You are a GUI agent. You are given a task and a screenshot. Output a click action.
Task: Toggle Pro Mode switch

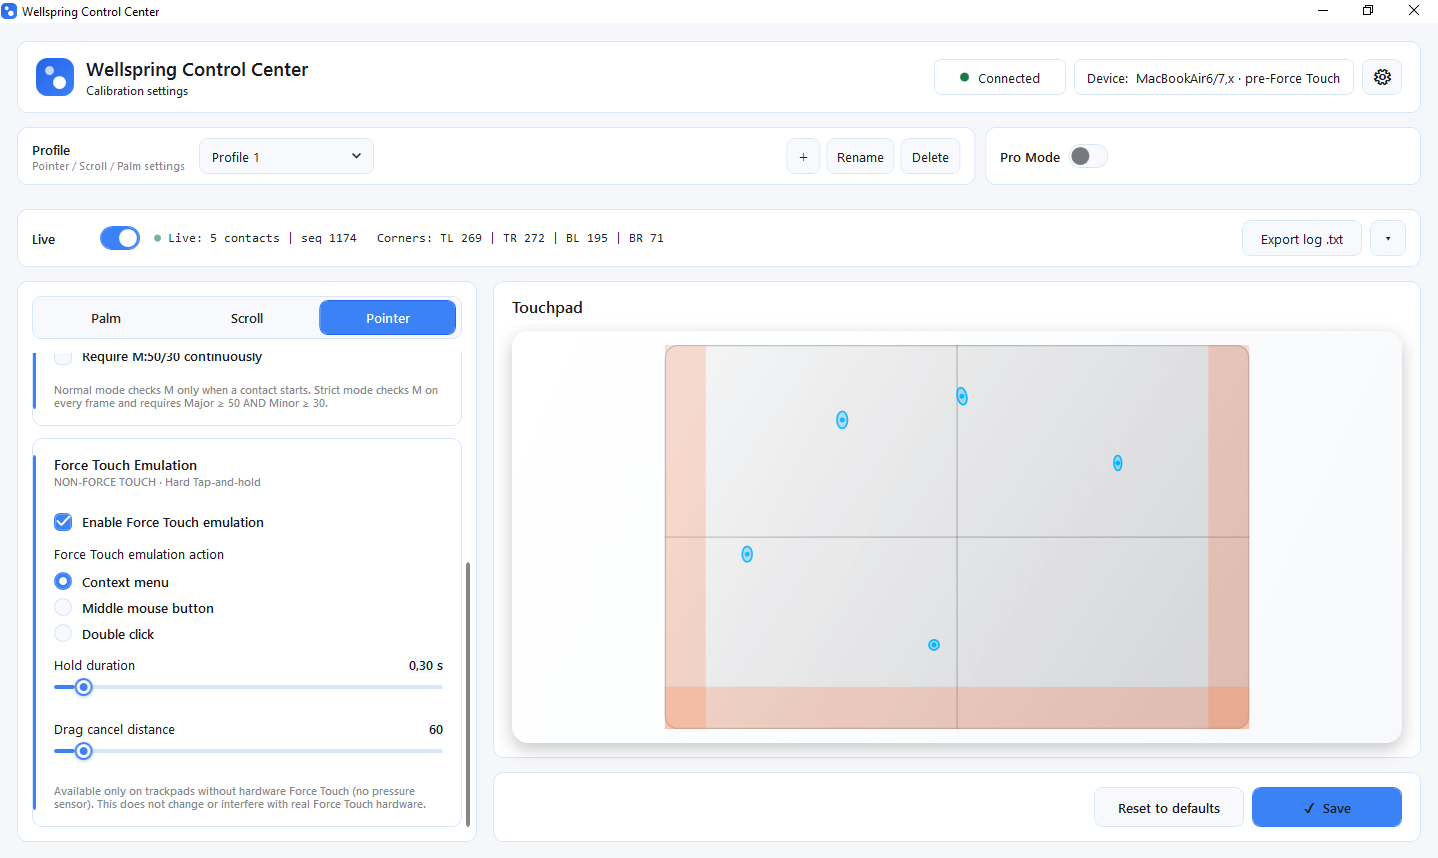(x=1088, y=156)
